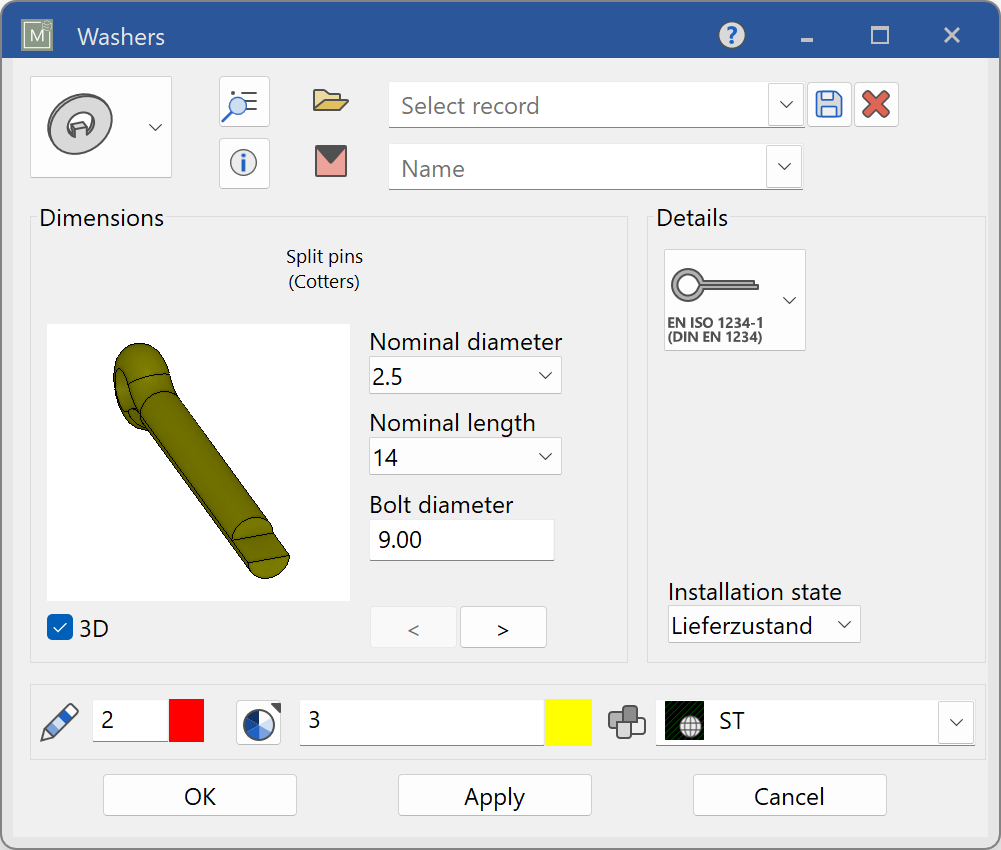Image resolution: width=1001 pixels, height=850 pixels.
Task: Click the layer pie chart icon
Action: pyautogui.click(x=259, y=721)
